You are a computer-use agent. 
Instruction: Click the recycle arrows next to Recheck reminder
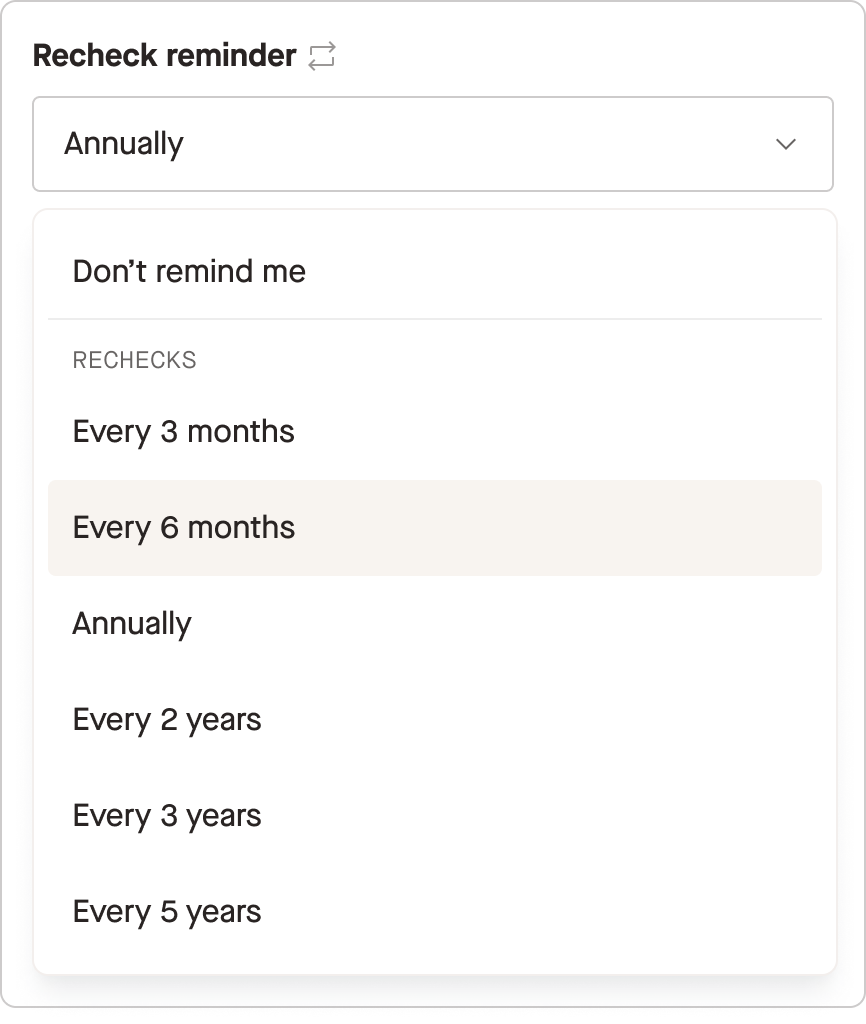[320, 56]
